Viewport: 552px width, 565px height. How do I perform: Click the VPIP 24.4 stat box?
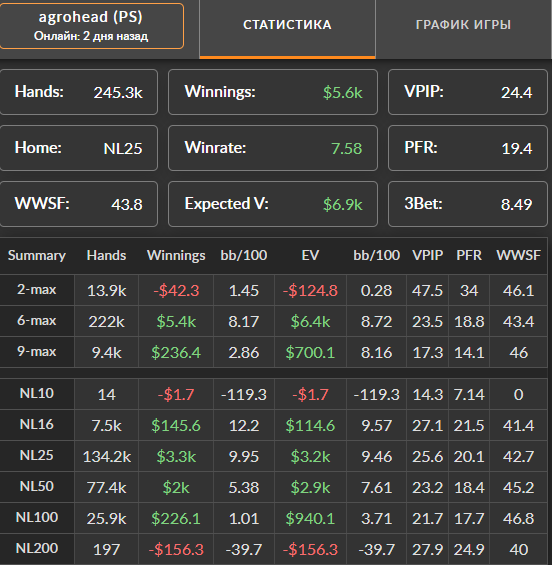[x=468, y=92]
